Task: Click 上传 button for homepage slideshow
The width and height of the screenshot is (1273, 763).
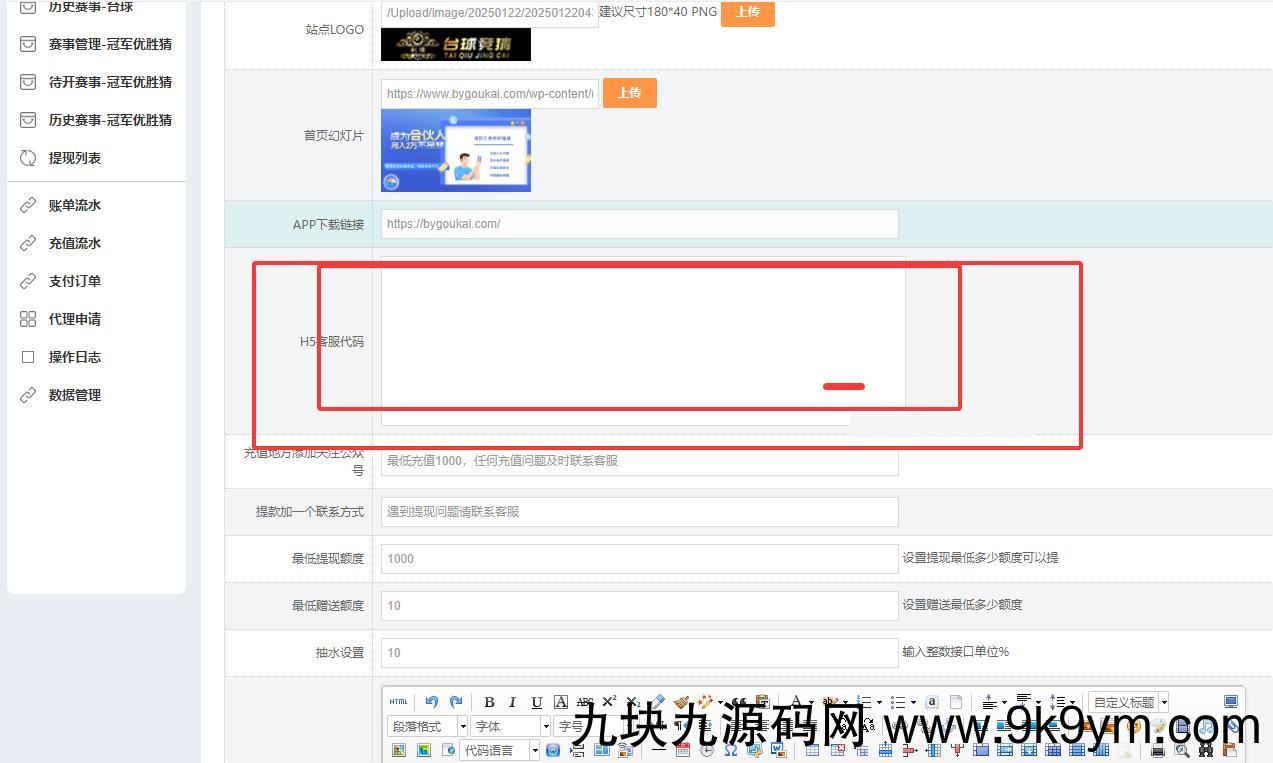Action: pyautogui.click(x=629, y=93)
